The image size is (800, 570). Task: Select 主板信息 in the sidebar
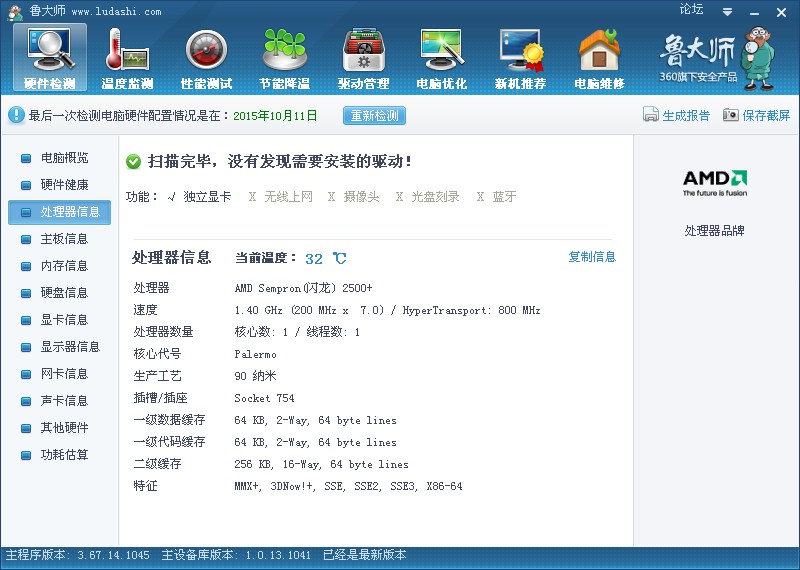click(x=59, y=239)
